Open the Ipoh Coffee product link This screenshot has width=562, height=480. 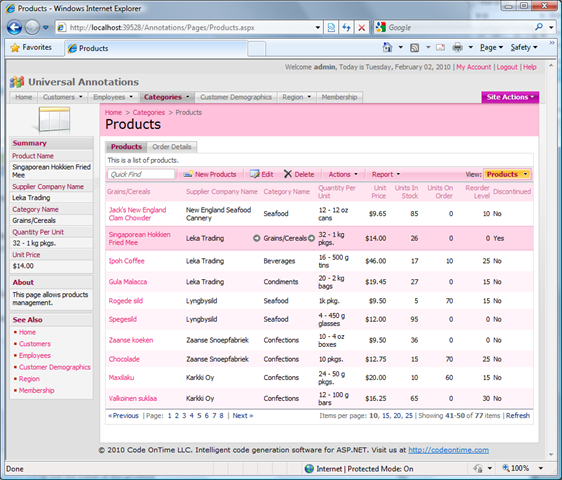point(127,261)
